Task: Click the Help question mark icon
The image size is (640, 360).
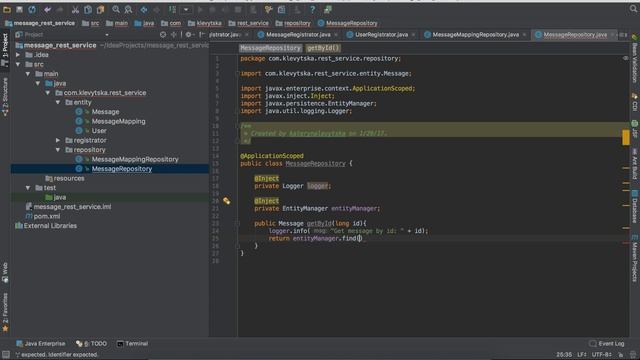Action: 312,9
